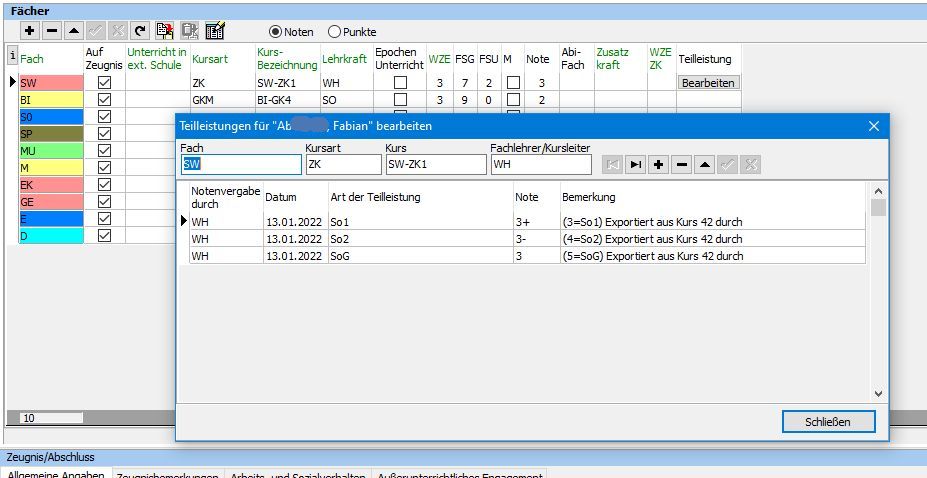
Task: Select the SoG Teilleistung cell
Action: (x=420, y=256)
